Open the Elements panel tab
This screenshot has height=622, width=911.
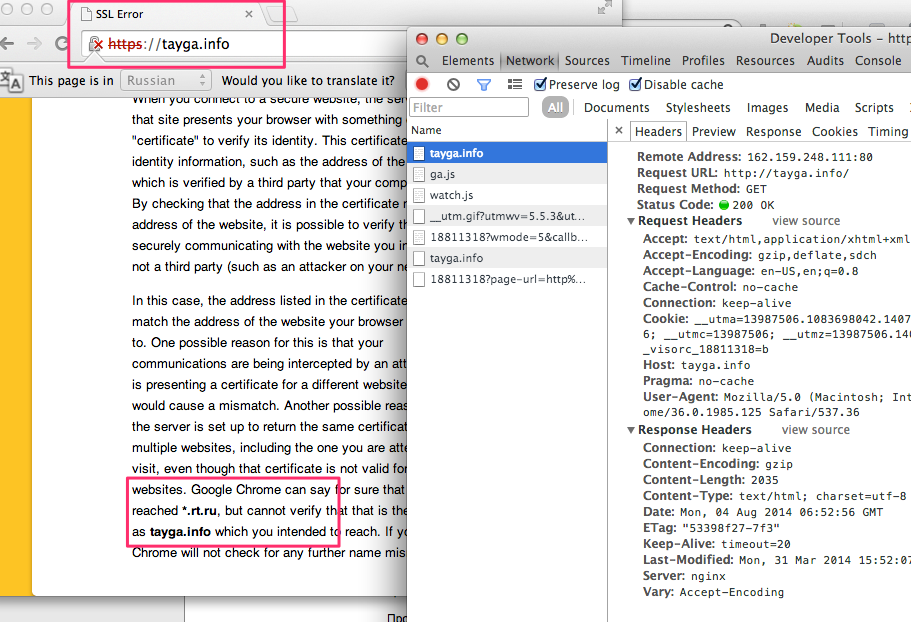pos(468,60)
